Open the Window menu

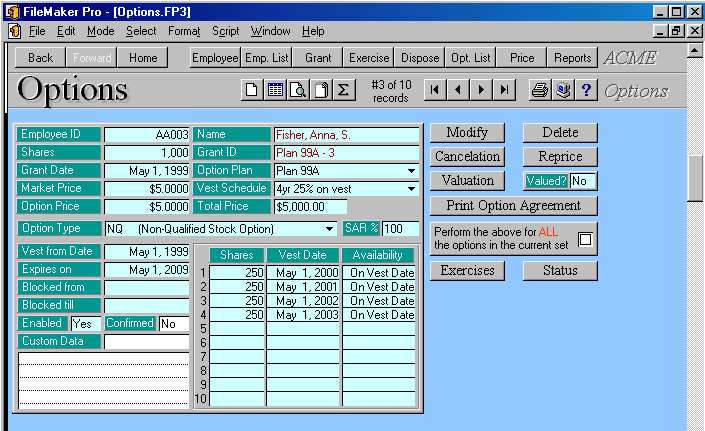pos(271,31)
